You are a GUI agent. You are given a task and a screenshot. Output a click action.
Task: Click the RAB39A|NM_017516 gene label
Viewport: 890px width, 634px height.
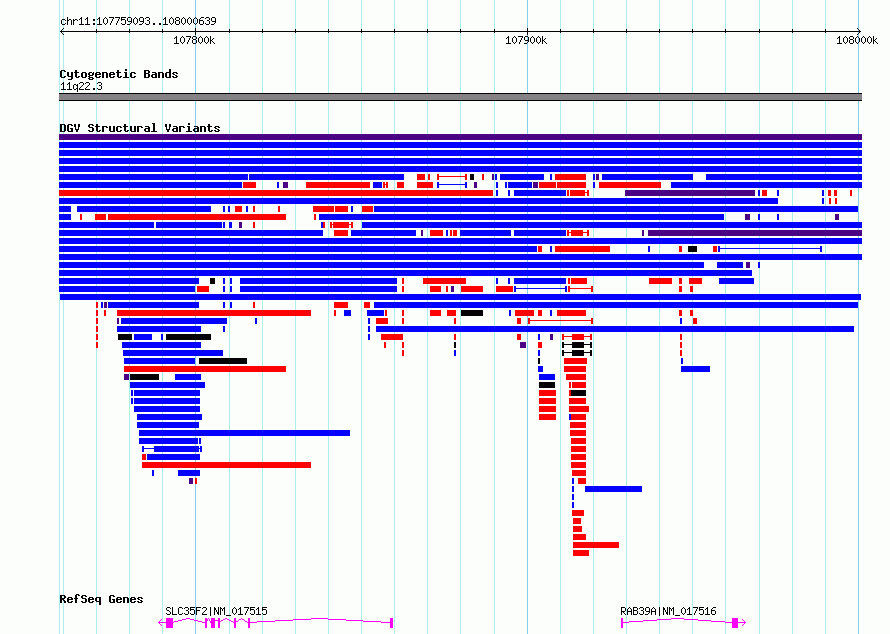(668, 611)
